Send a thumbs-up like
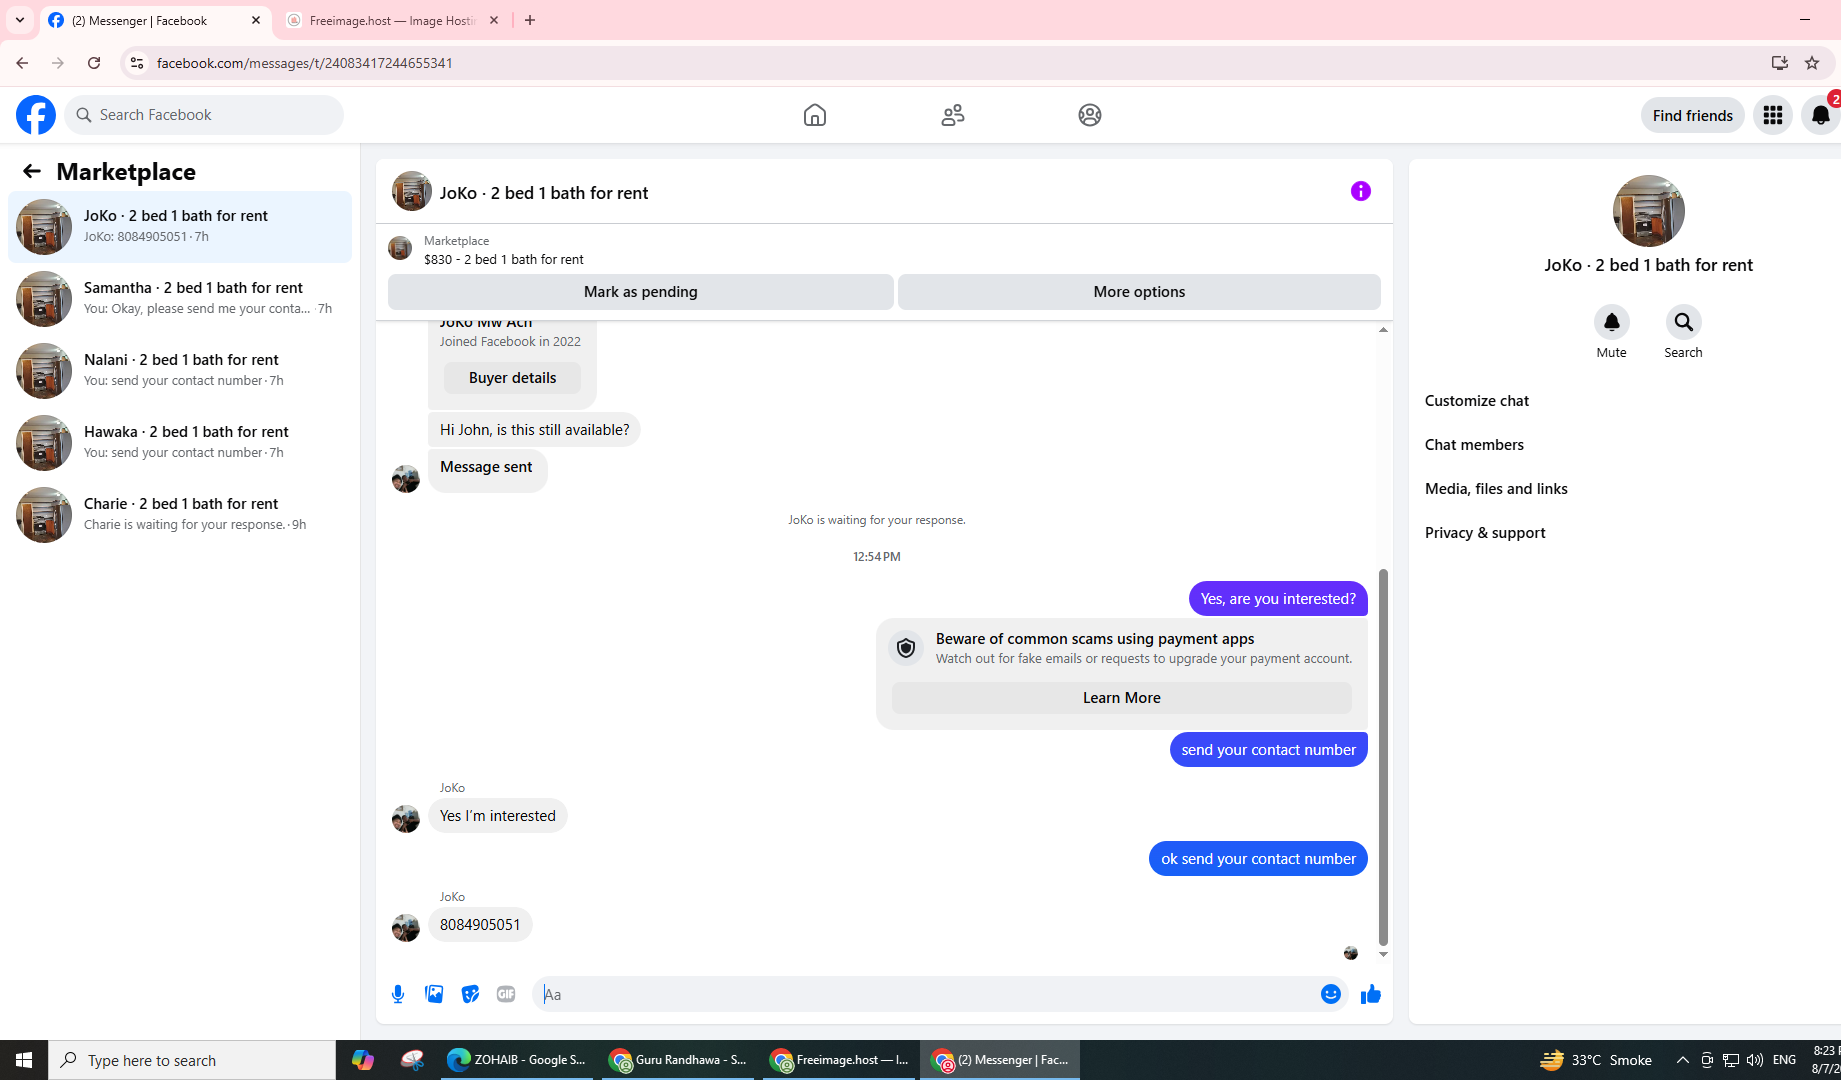The image size is (1841, 1080). tap(1371, 994)
